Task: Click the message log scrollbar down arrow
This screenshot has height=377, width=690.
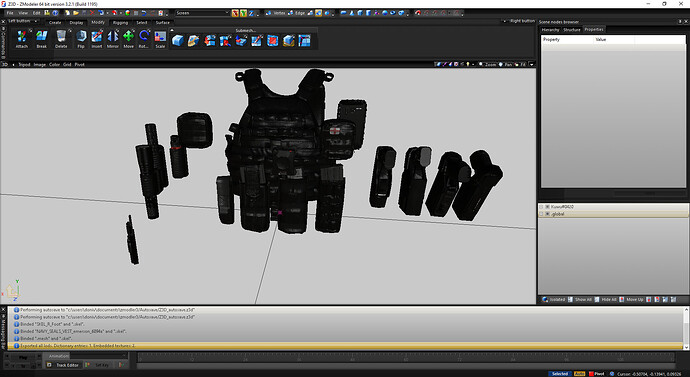Action: point(686,347)
